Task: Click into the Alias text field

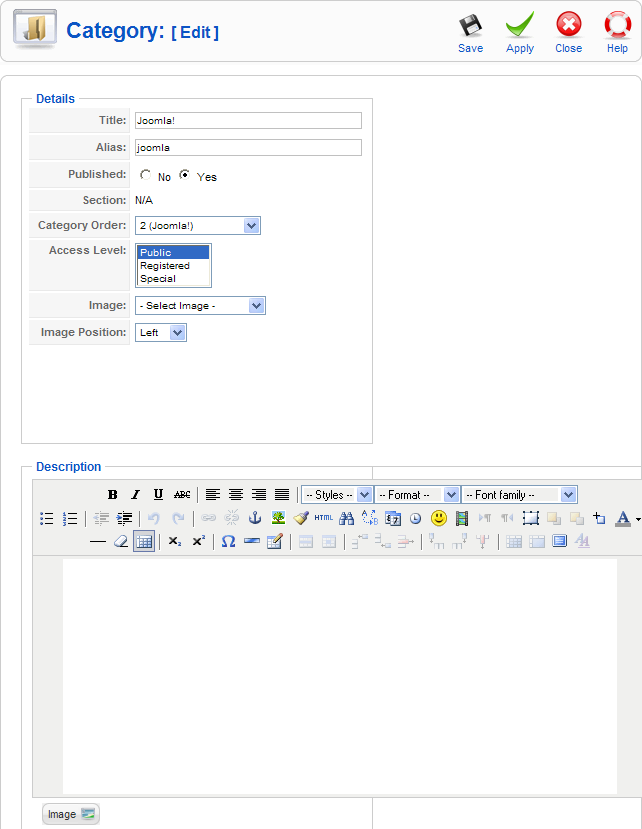Action: 248,148
